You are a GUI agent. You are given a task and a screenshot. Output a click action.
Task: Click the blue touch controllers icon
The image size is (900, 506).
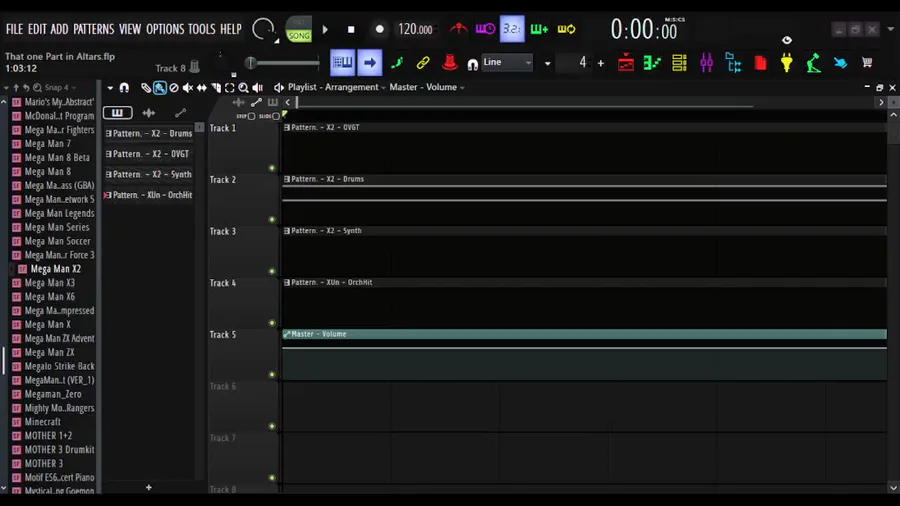tap(840, 63)
